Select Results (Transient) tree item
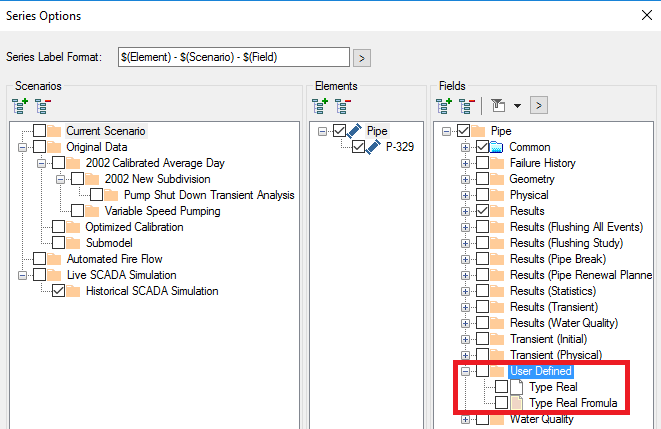 point(554,307)
